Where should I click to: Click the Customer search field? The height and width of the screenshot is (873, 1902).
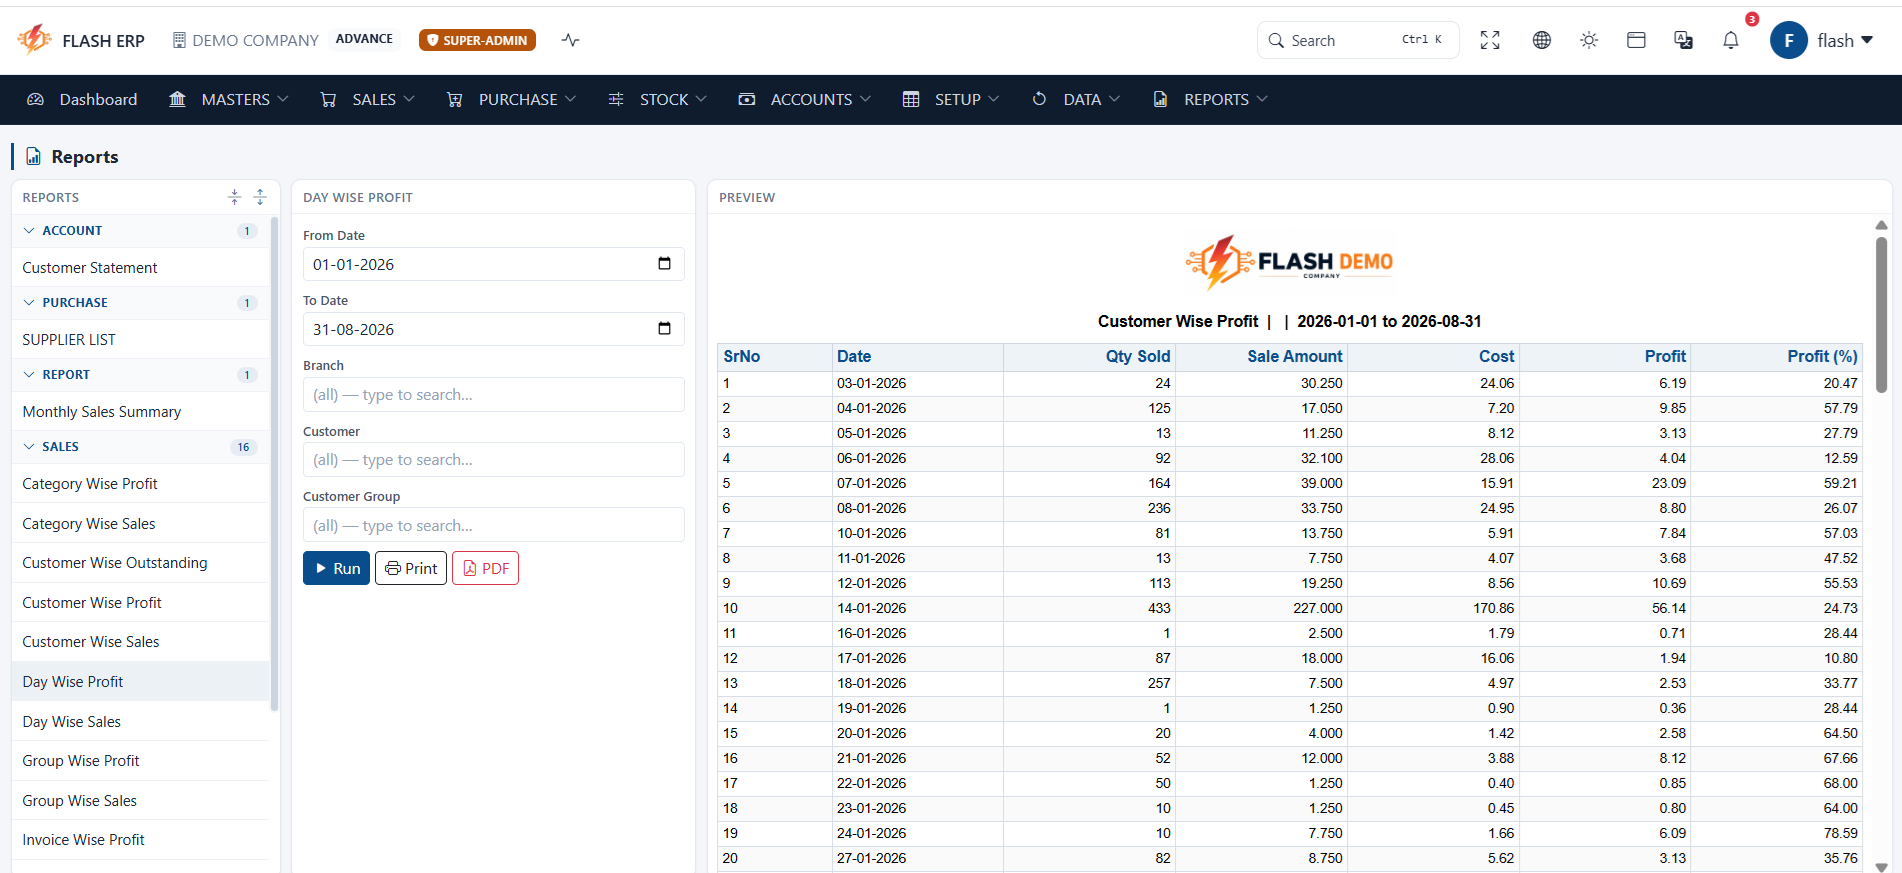coord(494,459)
